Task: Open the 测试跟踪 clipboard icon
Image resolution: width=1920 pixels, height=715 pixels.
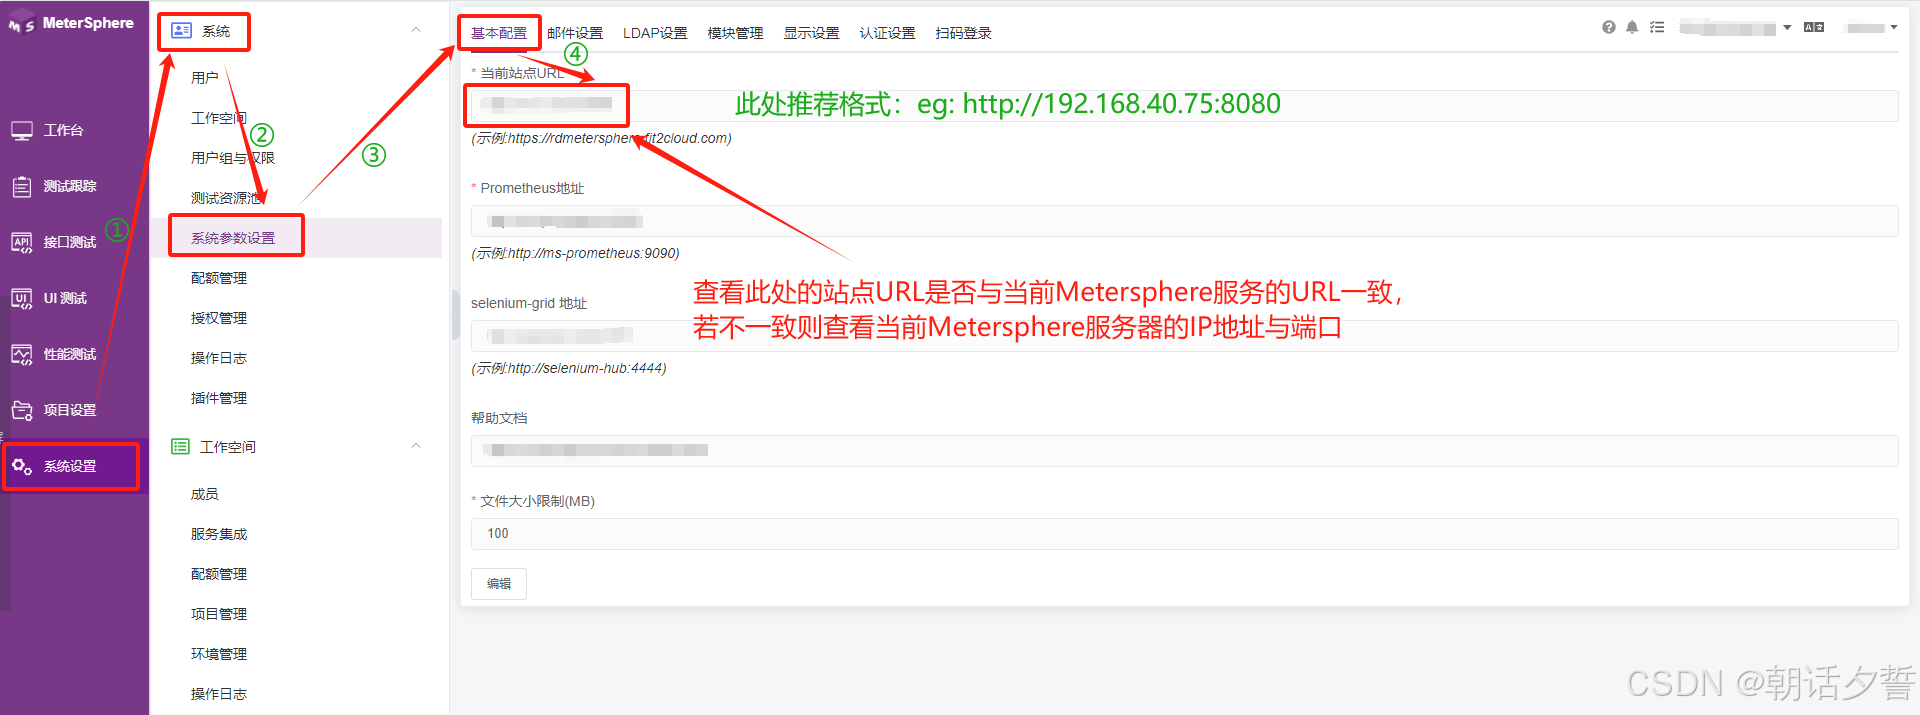Action: pos(22,186)
